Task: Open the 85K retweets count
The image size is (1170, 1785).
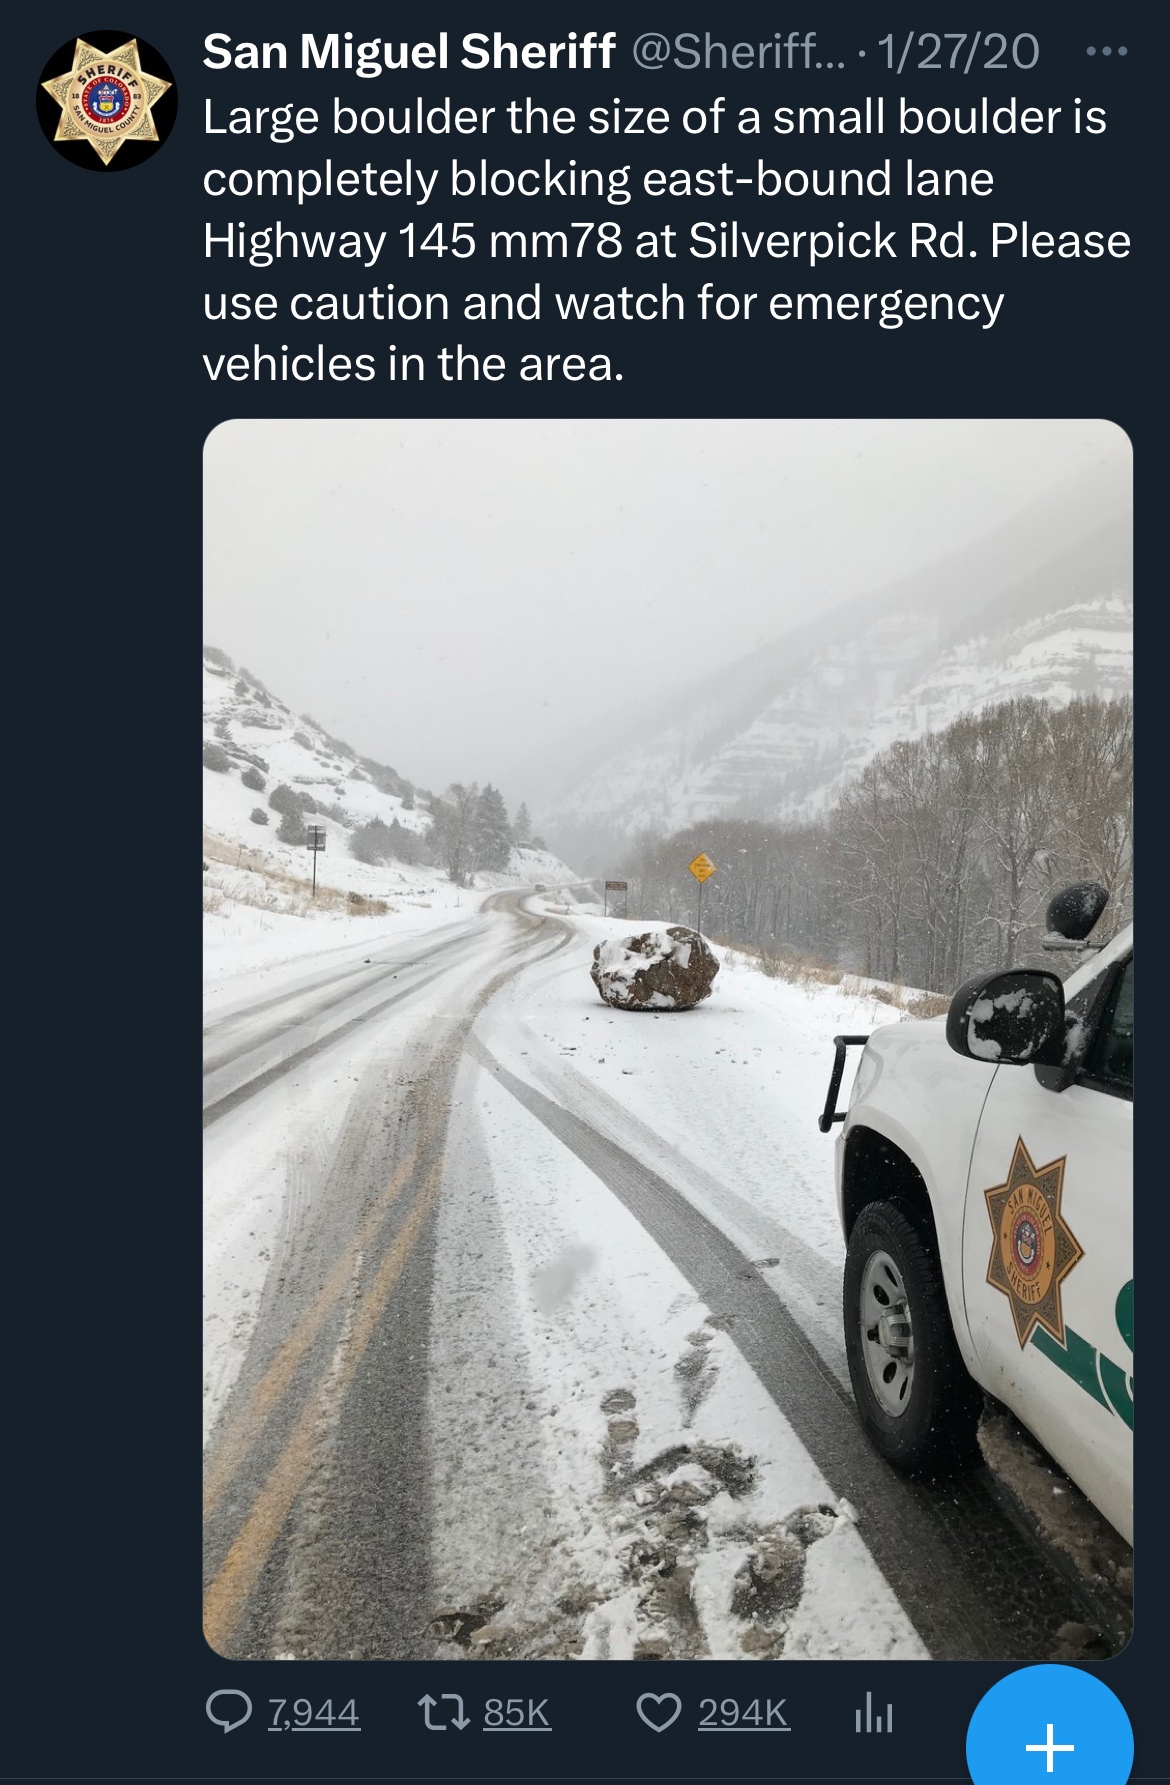Action: click(517, 1713)
